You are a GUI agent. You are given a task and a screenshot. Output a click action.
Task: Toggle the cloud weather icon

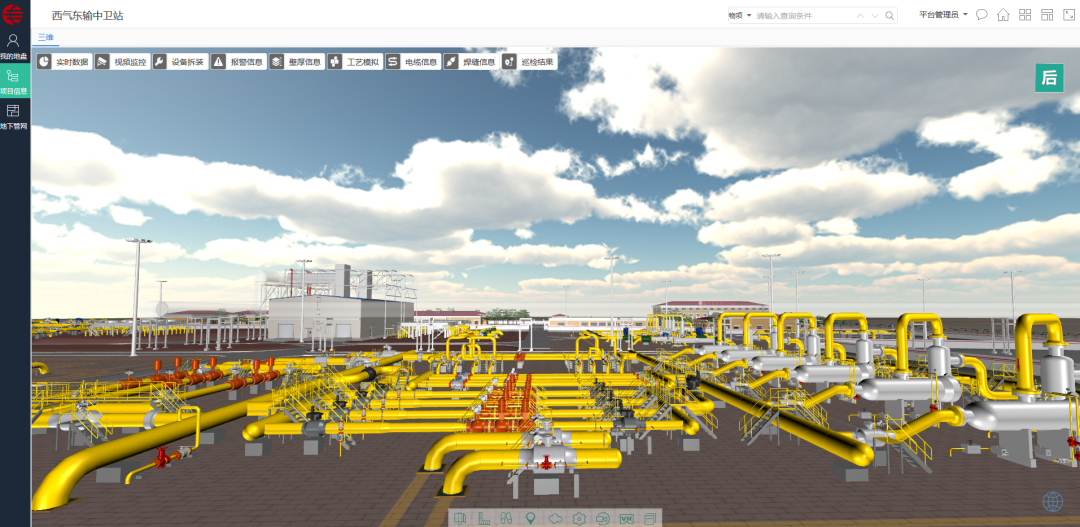555,518
